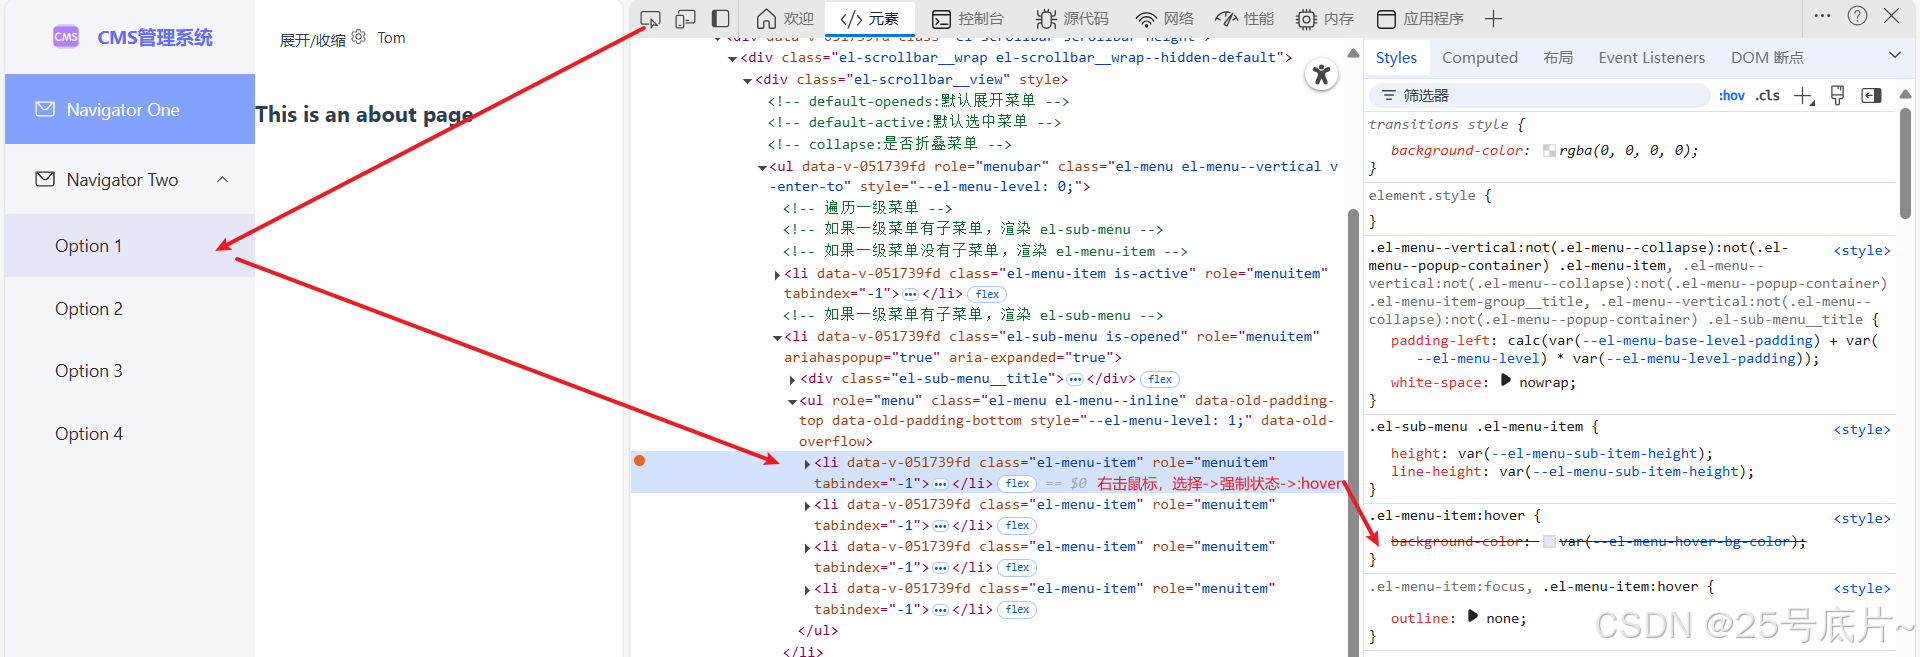Toggle flex badge on highlighted li row

(1018, 484)
